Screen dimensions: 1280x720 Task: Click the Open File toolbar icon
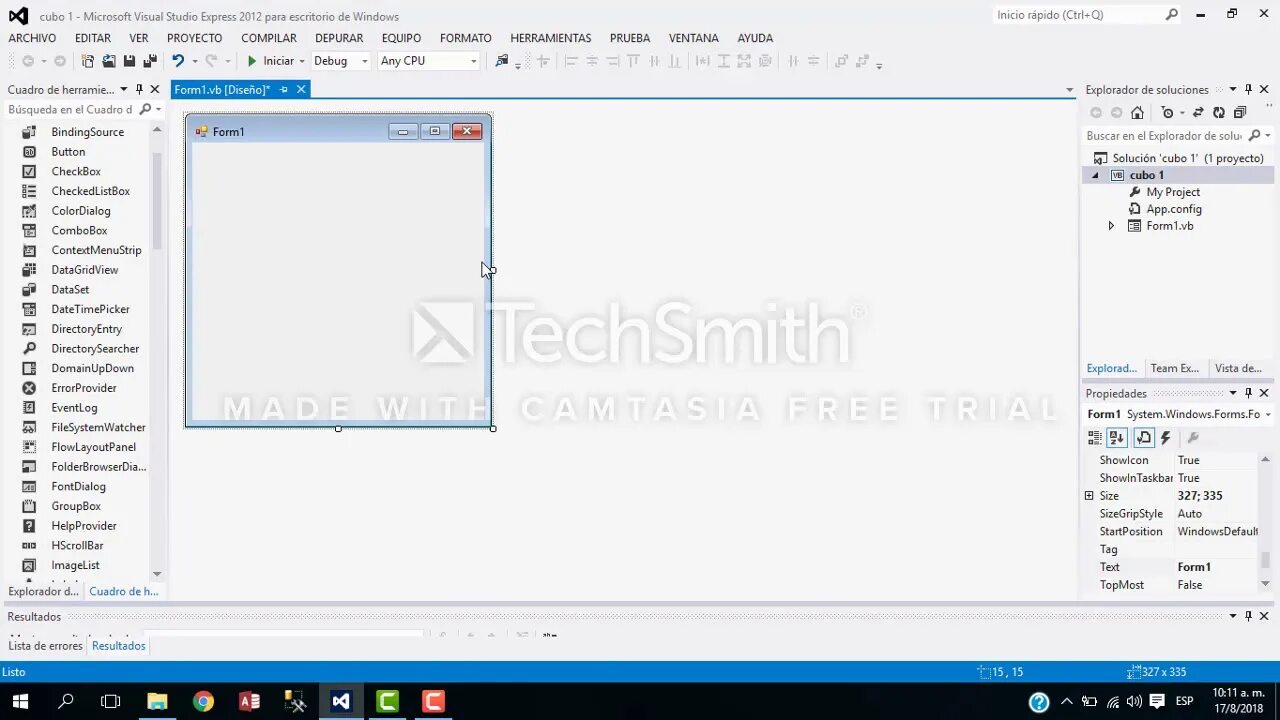[x=109, y=61]
